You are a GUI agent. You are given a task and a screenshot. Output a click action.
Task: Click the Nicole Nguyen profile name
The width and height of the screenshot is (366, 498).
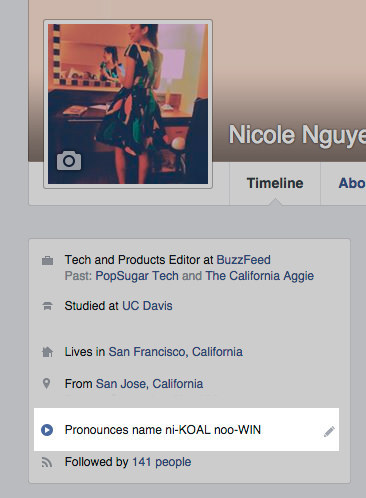tap(297, 135)
